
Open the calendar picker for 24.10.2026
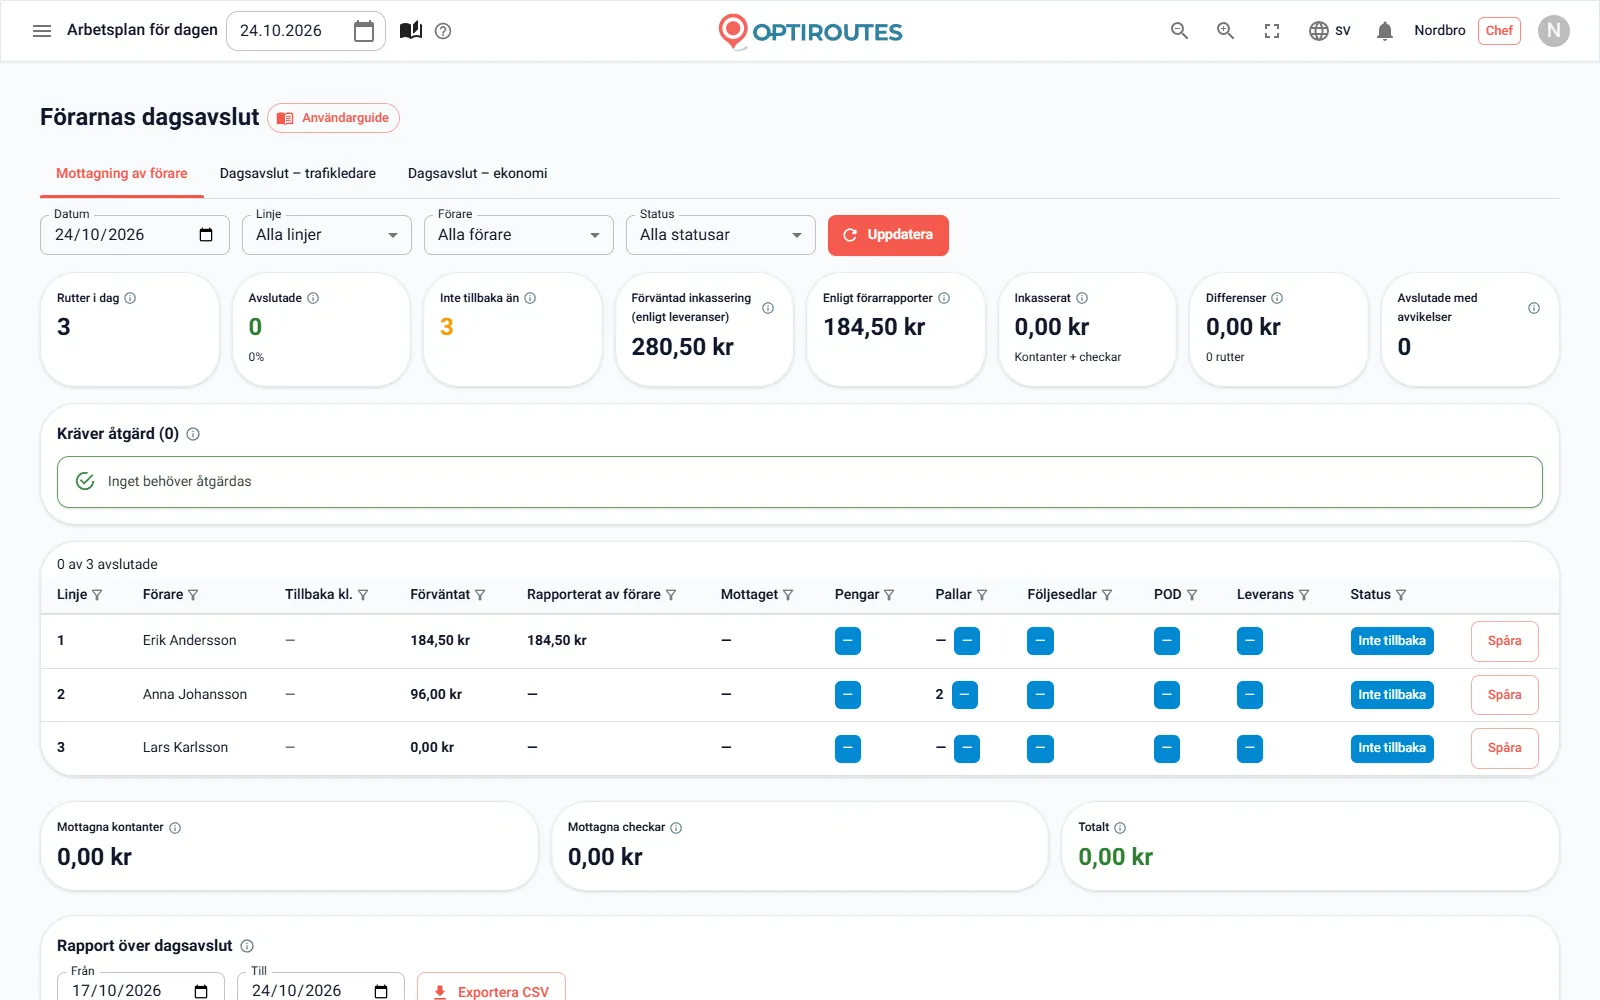click(x=364, y=31)
